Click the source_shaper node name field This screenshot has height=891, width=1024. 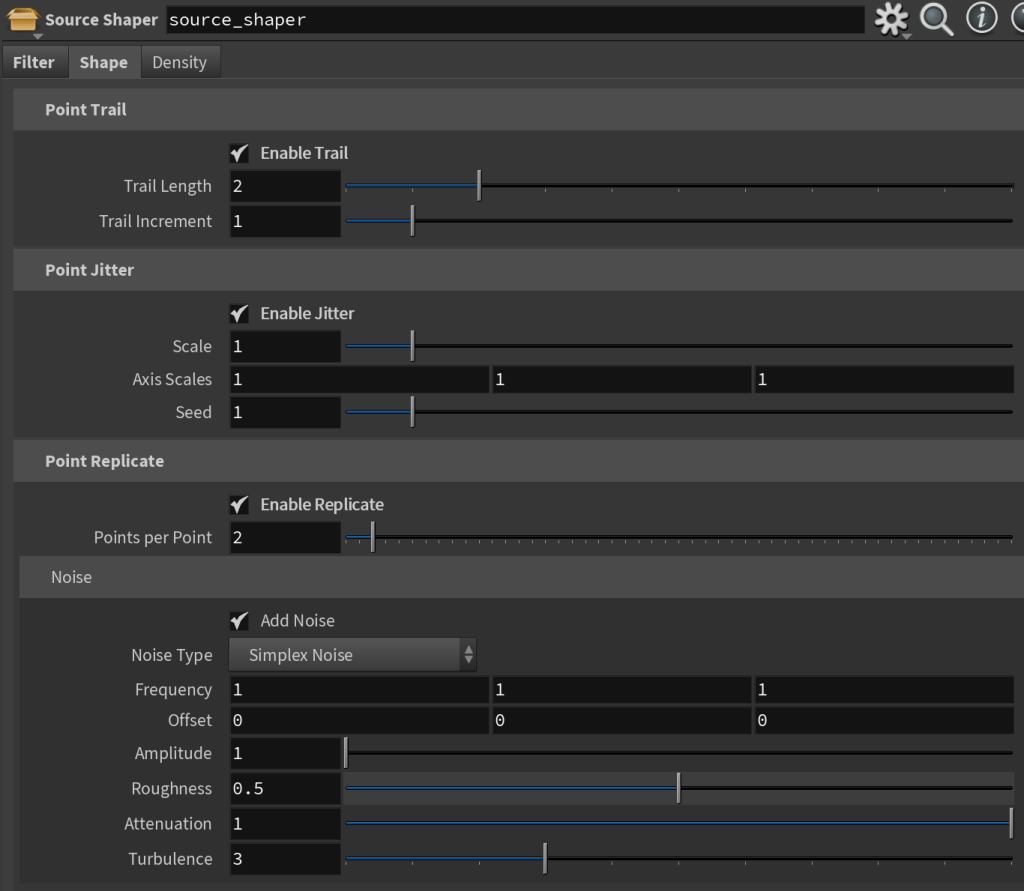coord(514,20)
